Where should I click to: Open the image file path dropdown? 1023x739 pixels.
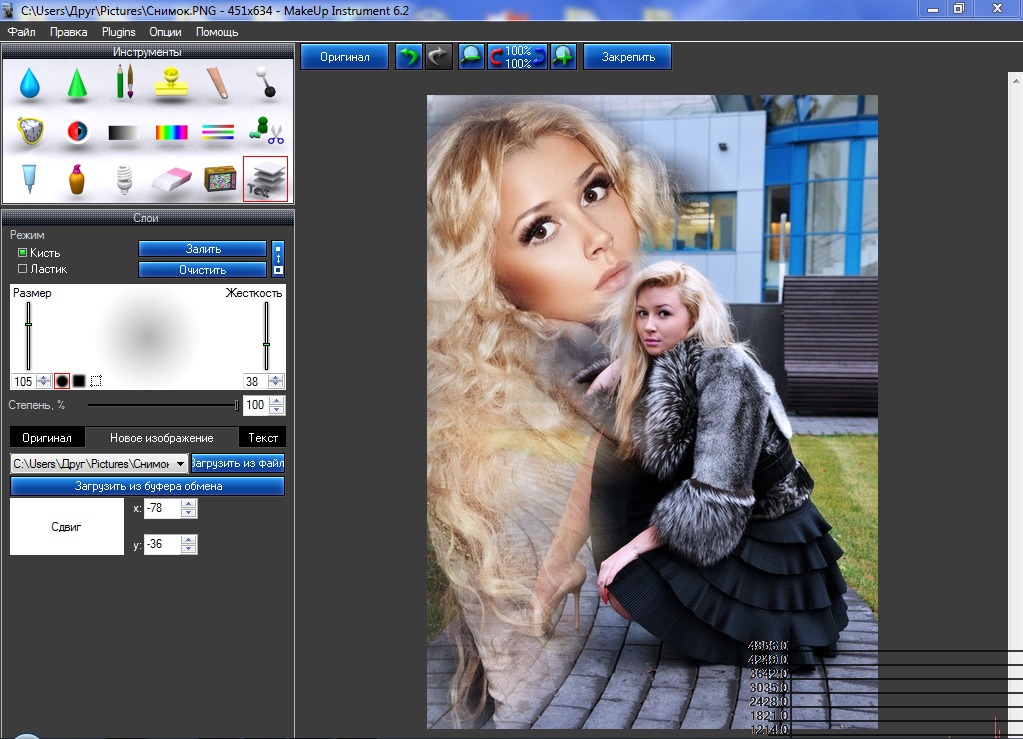point(180,463)
